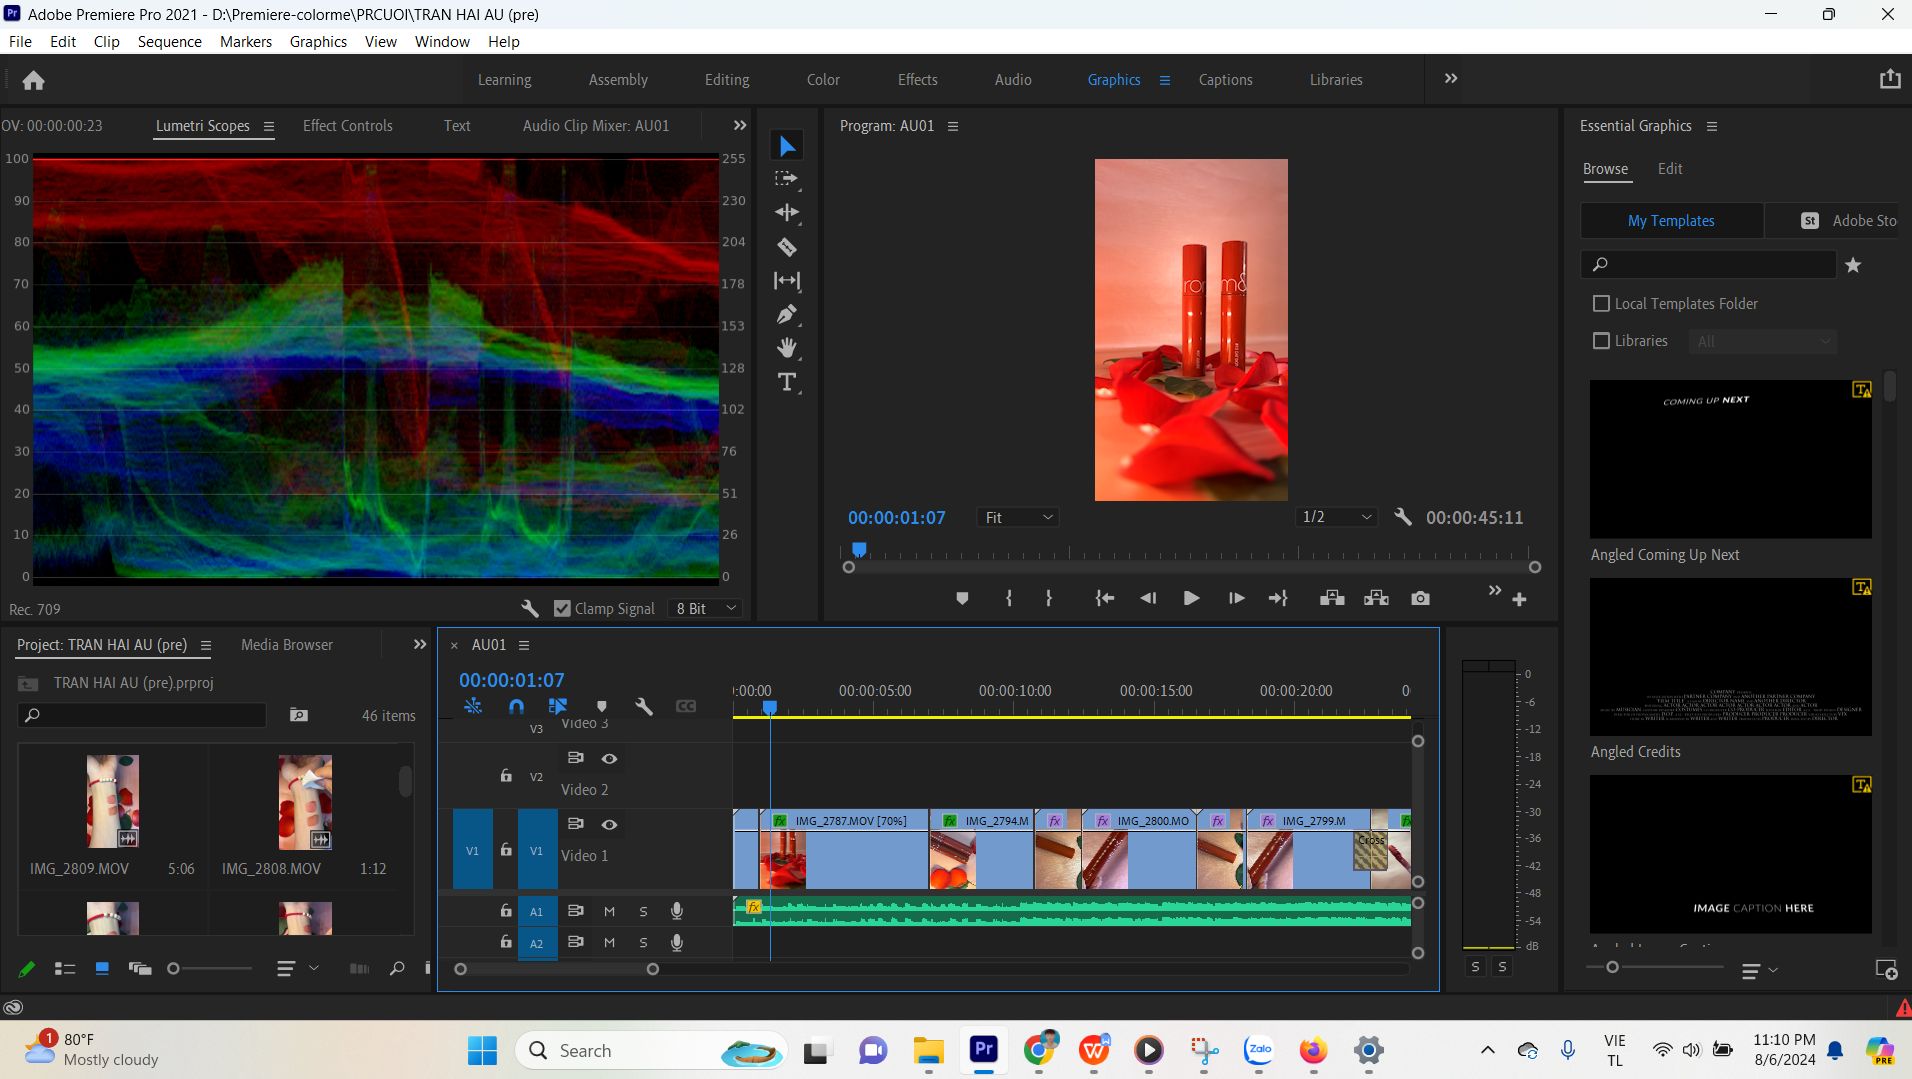Switch to Effect Controls tab
The width and height of the screenshot is (1912, 1079).
[x=347, y=125]
